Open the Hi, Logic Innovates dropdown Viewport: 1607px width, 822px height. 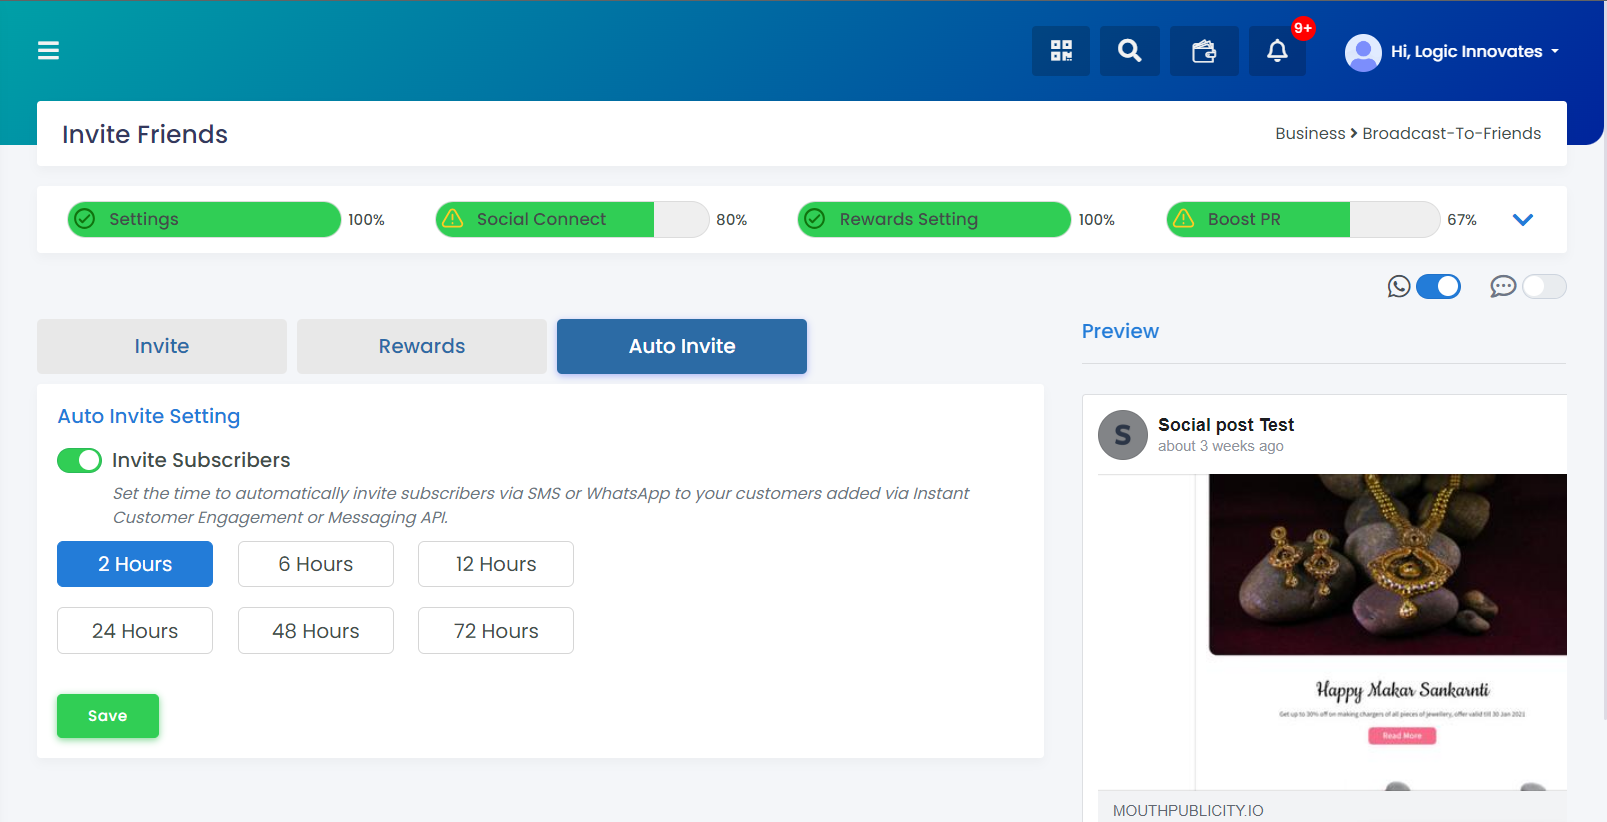[1474, 51]
